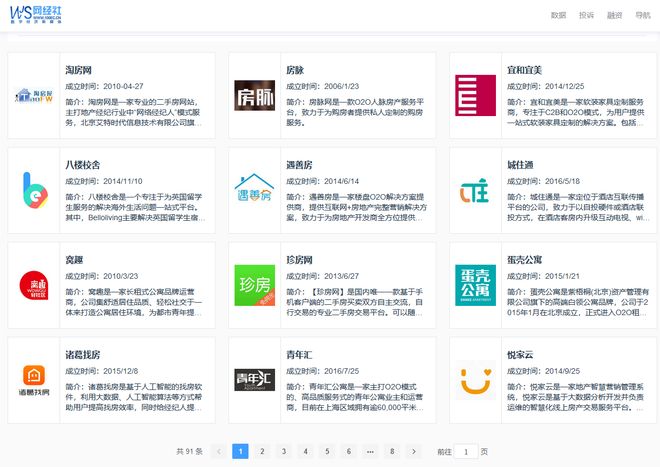Open the 蛋壳公寓 company title
This screenshot has height=467, width=660.
524,260
